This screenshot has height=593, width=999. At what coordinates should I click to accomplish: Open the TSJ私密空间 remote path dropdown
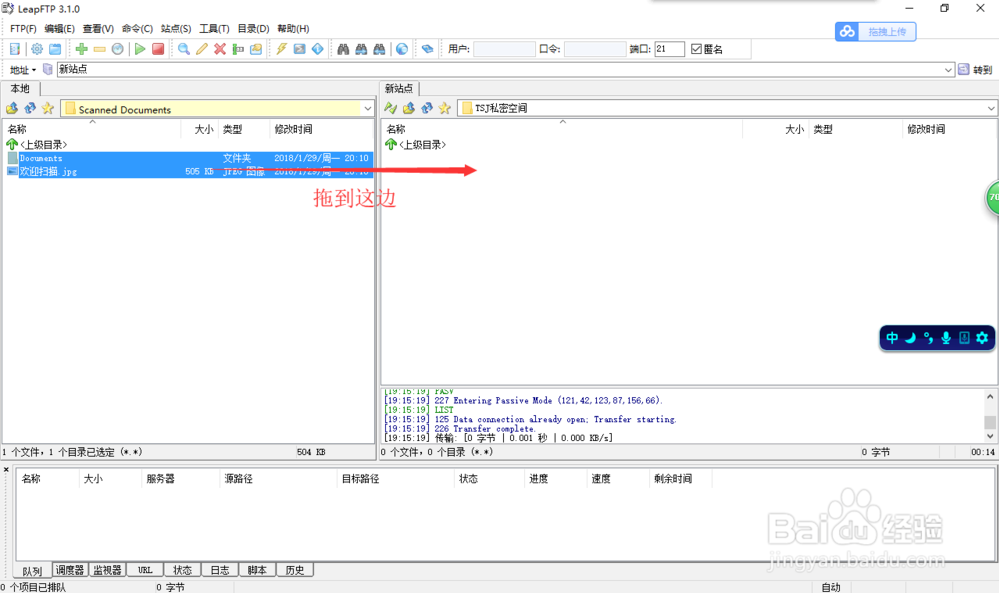[x=991, y=108]
